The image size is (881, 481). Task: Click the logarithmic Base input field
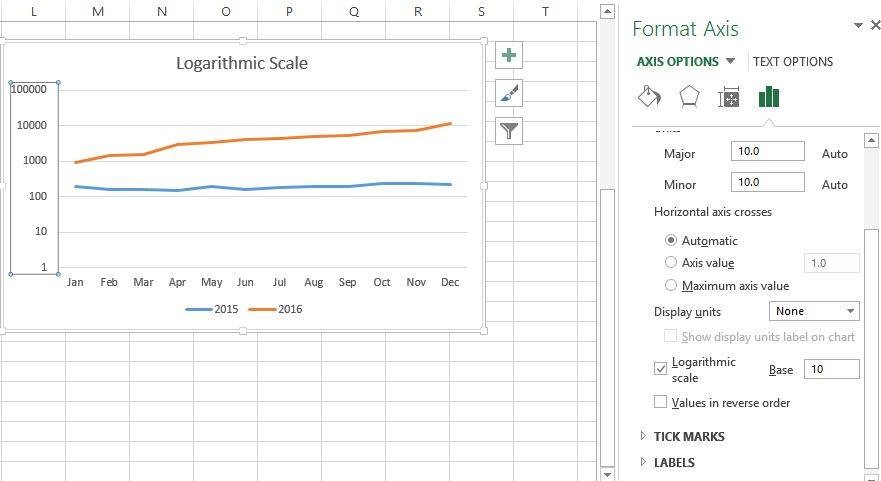[832, 369]
